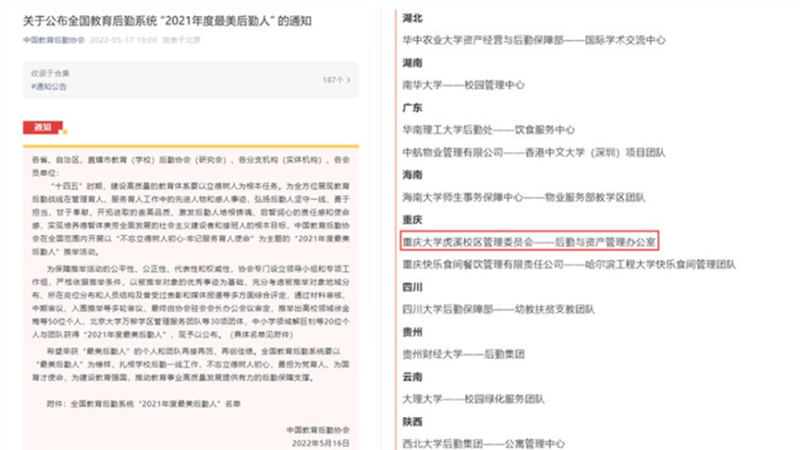Click the signature date 2022年5月16日
Viewport: 800px width, 450px height.
[x=320, y=443]
